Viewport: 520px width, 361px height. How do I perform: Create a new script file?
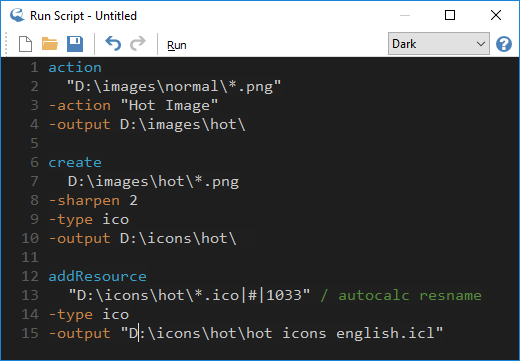click(x=25, y=44)
